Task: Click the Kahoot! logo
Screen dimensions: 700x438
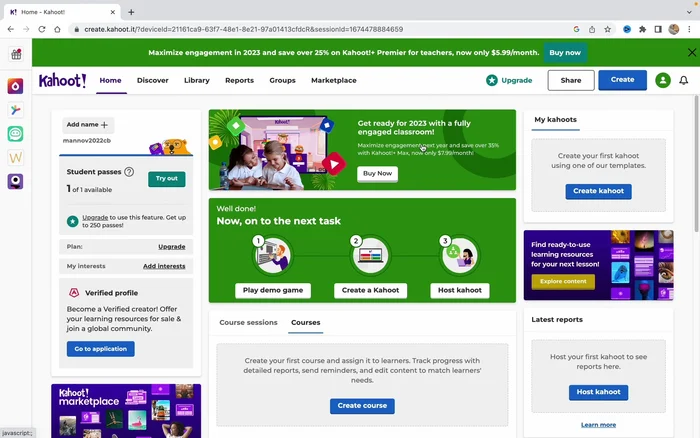Action: (x=62, y=80)
